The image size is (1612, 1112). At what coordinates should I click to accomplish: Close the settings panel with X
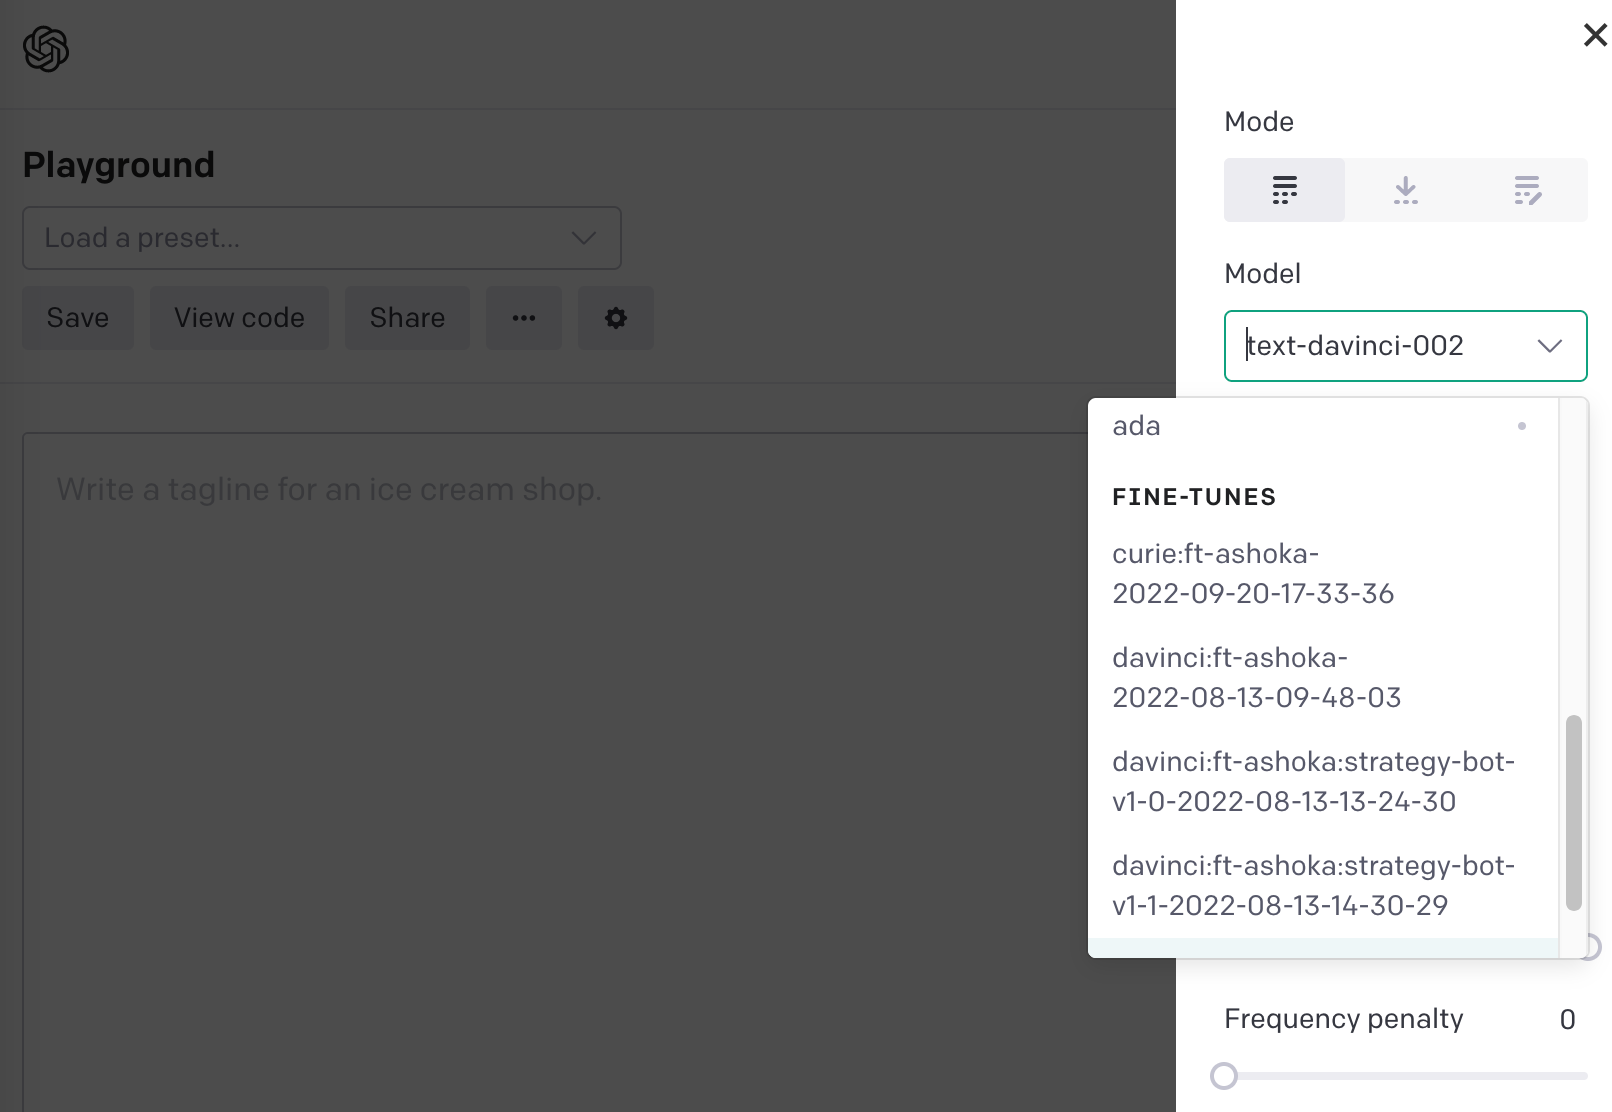click(x=1595, y=35)
